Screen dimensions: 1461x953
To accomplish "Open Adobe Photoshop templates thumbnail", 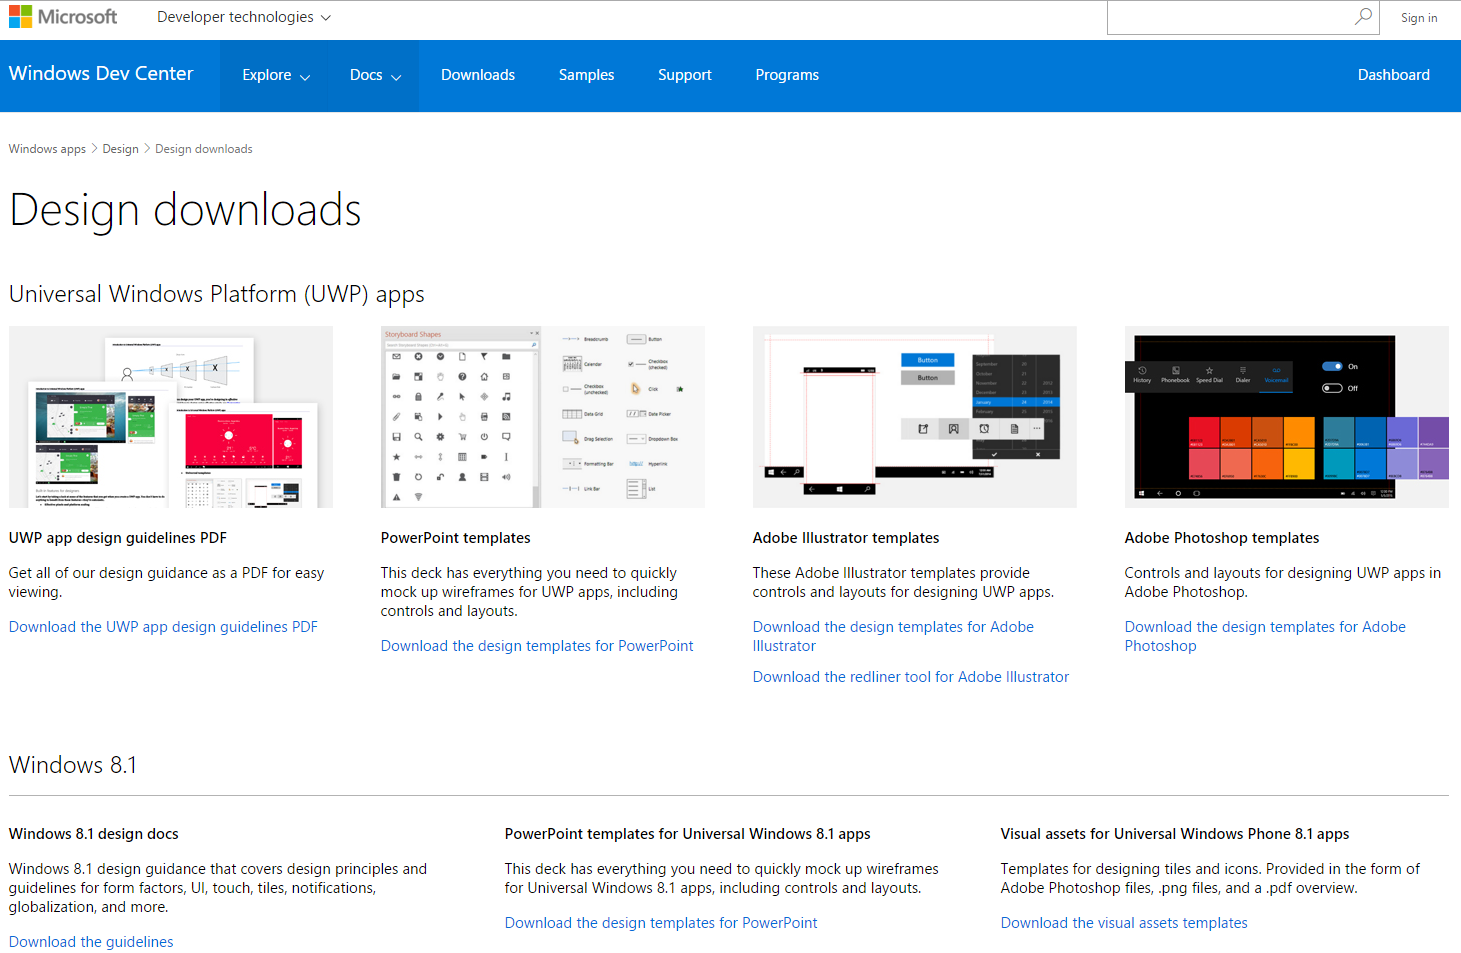I will 1287,417.
